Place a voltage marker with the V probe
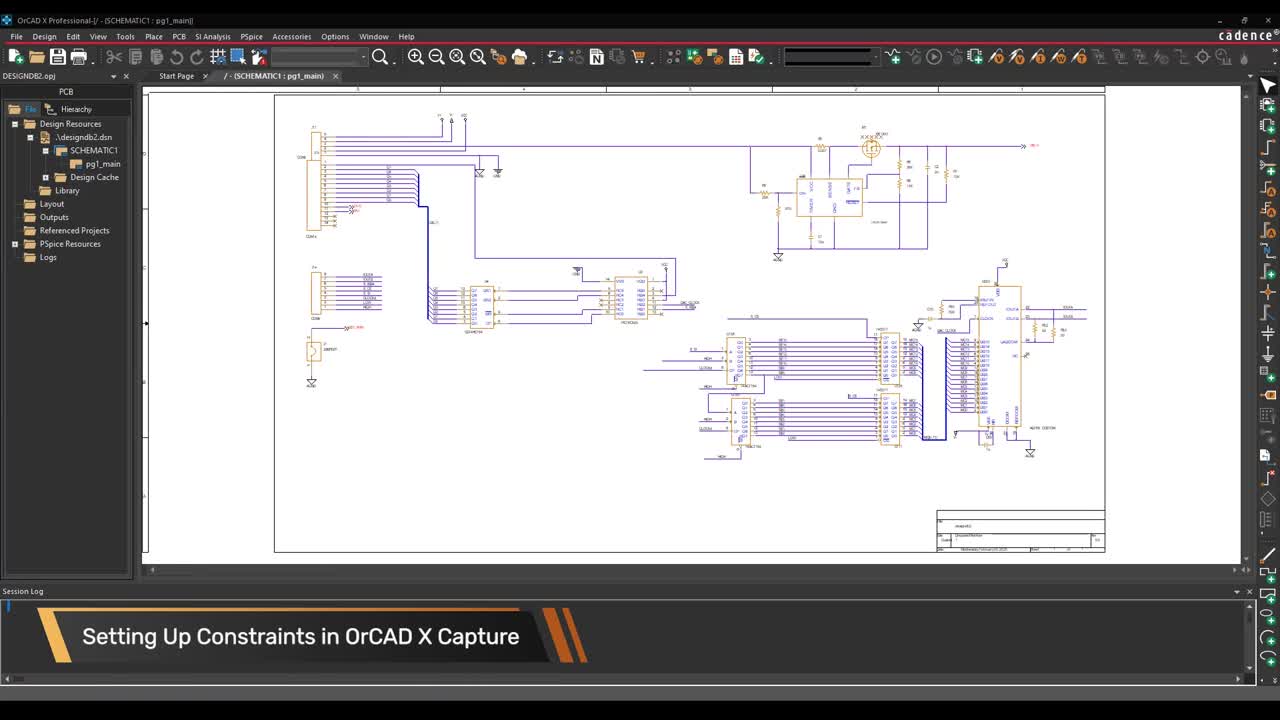 (996, 57)
